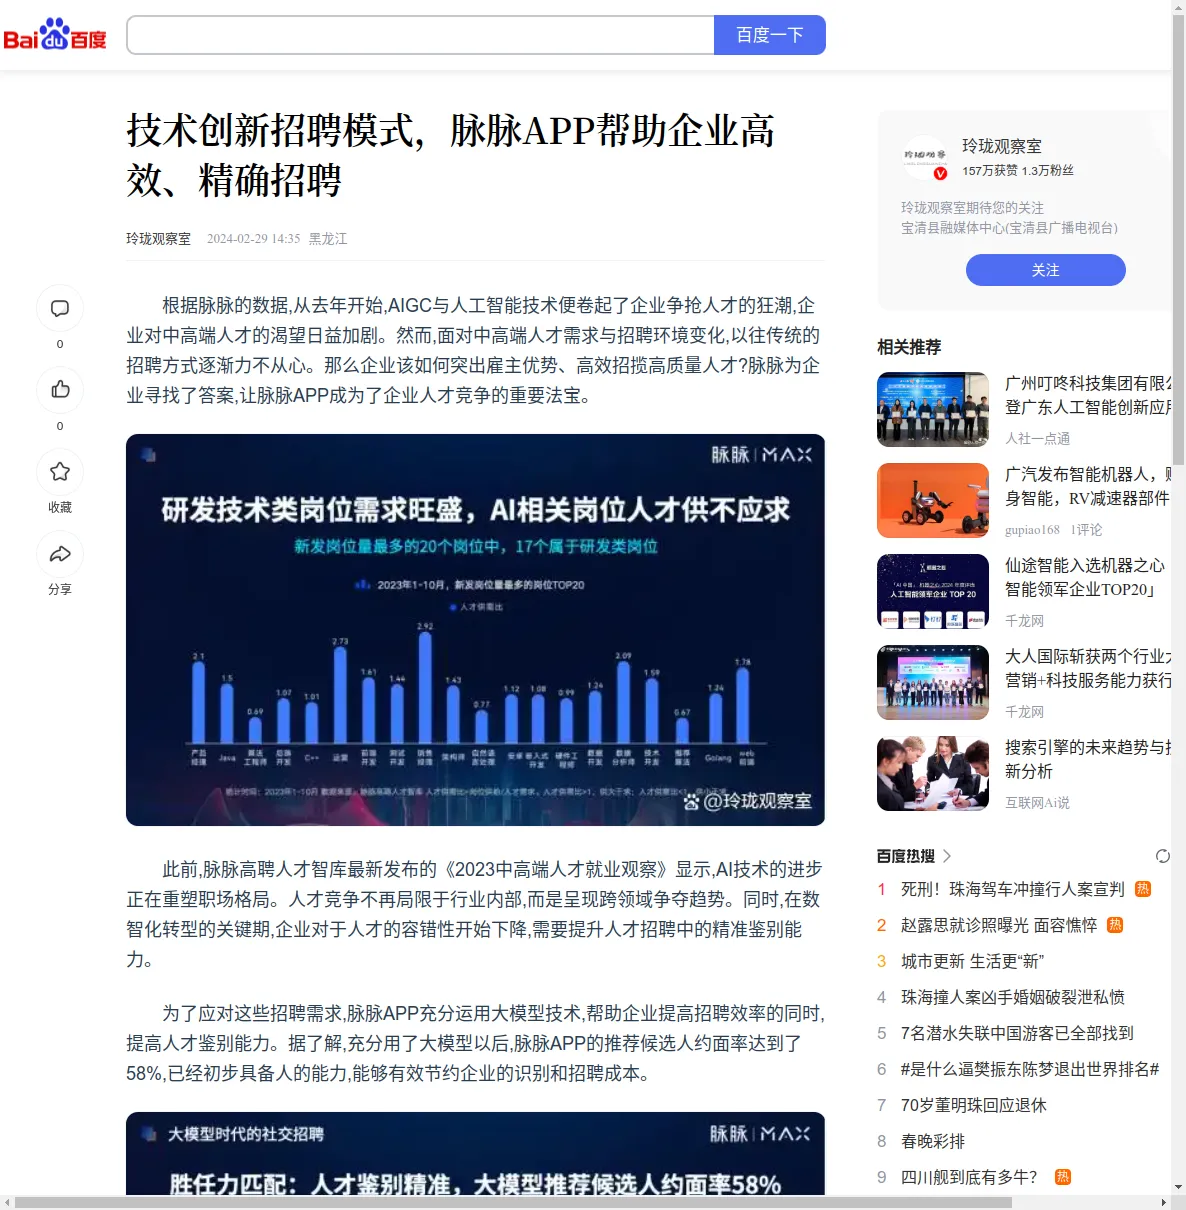Follow author with the 关注 button

point(1046,270)
